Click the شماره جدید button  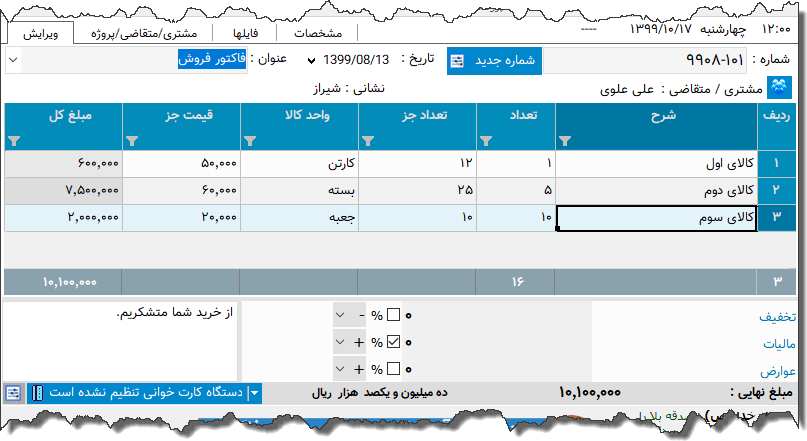[494, 61]
